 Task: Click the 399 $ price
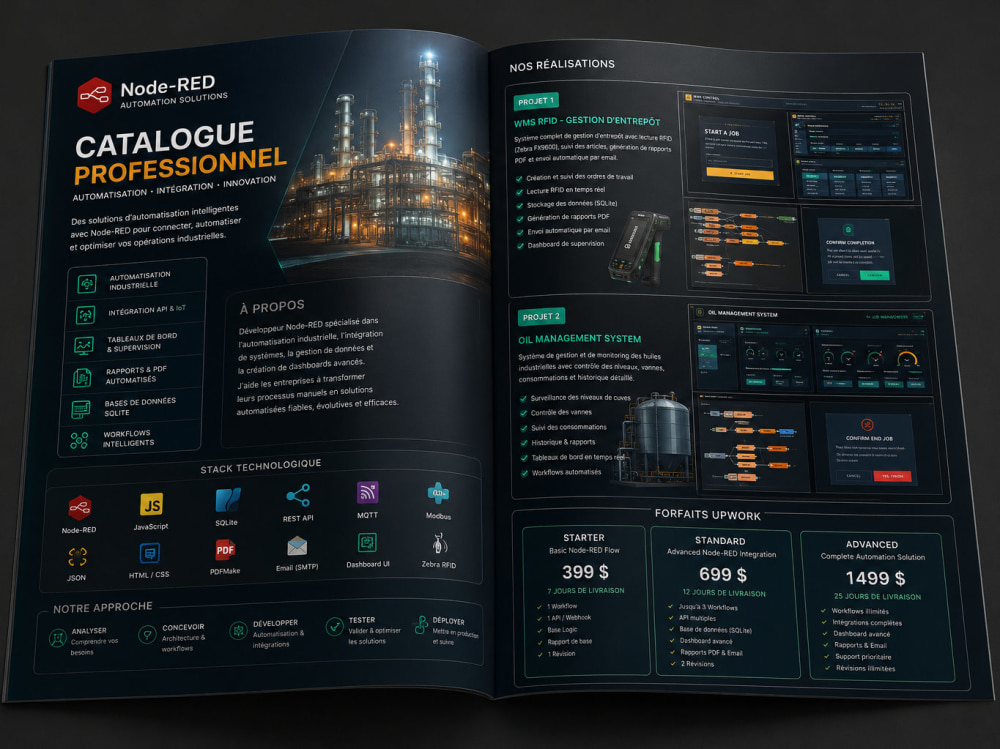[585, 572]
